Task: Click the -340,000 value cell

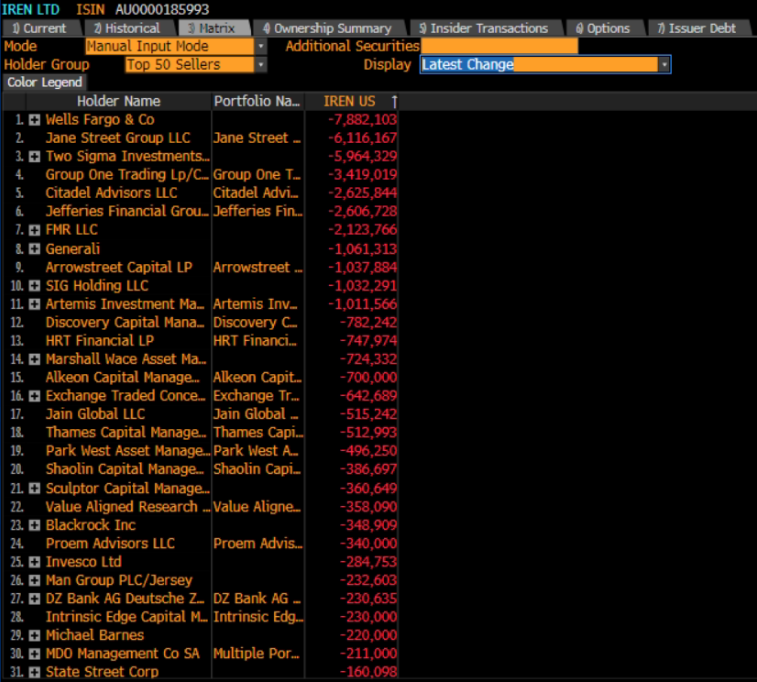Action: pos(368,543)
